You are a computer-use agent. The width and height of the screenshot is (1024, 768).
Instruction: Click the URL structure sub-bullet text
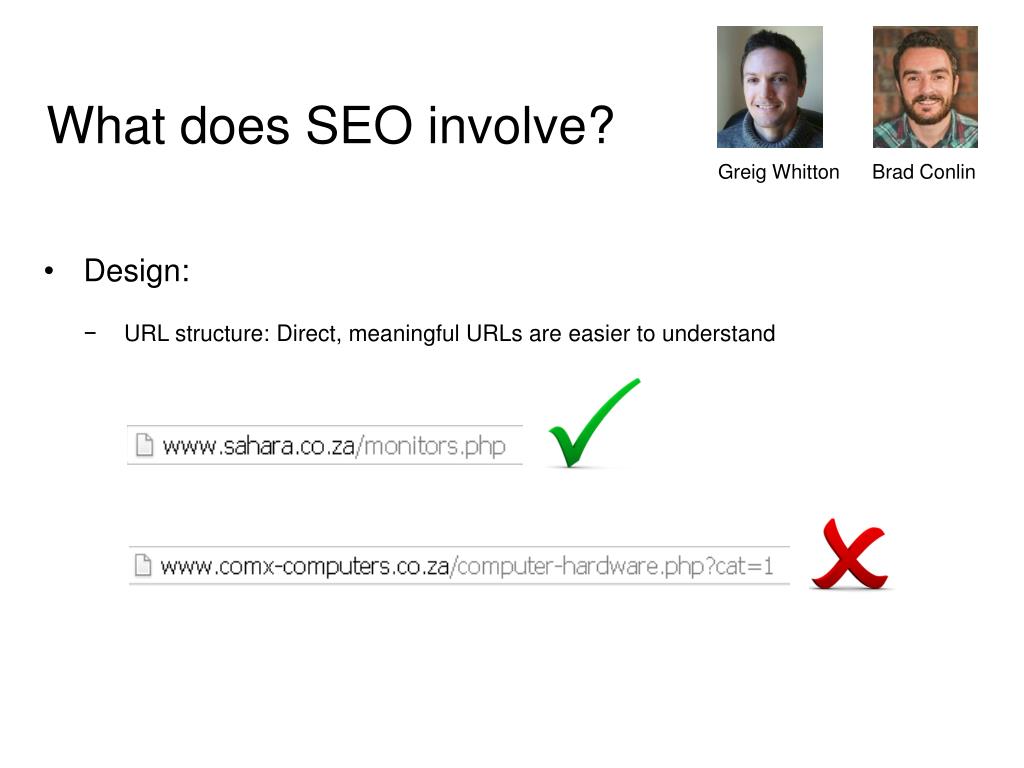(449, 334)
